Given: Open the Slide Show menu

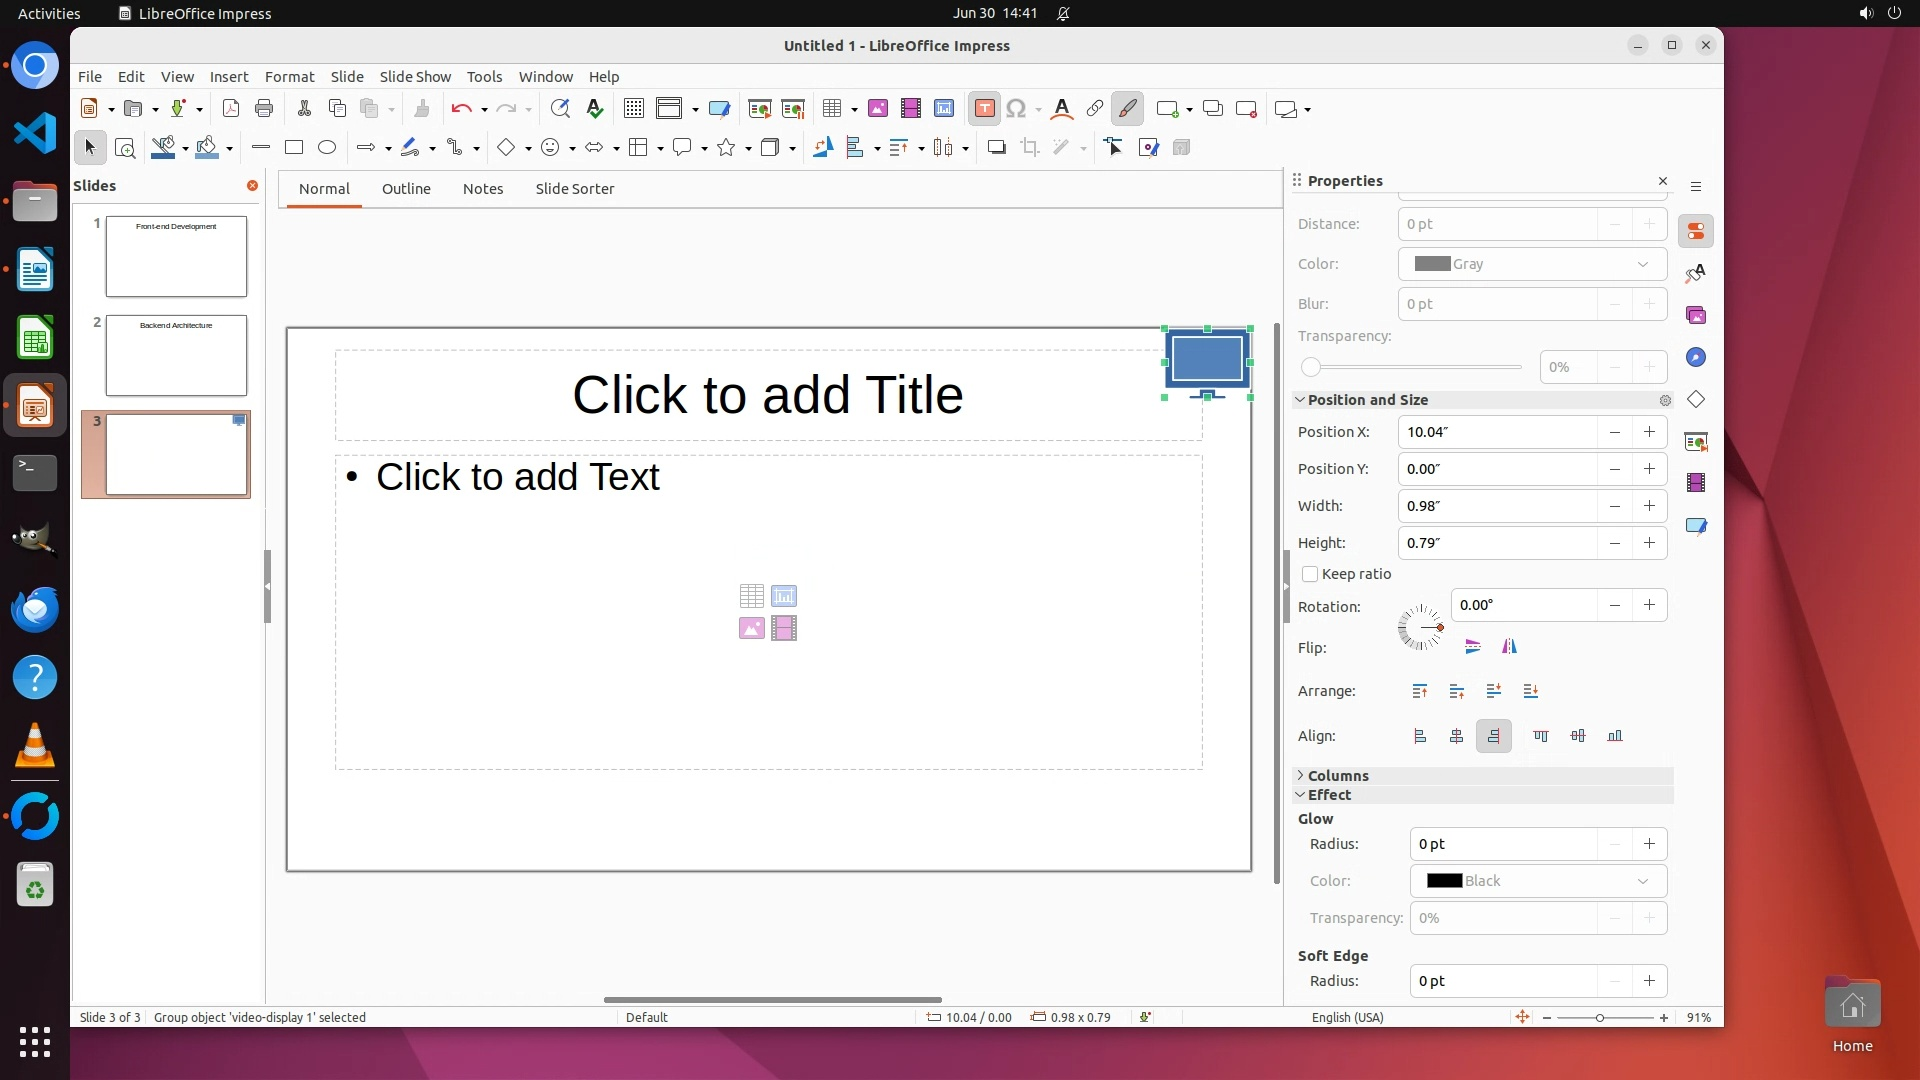Looking at the screenshot, I should tap(415, 77).
